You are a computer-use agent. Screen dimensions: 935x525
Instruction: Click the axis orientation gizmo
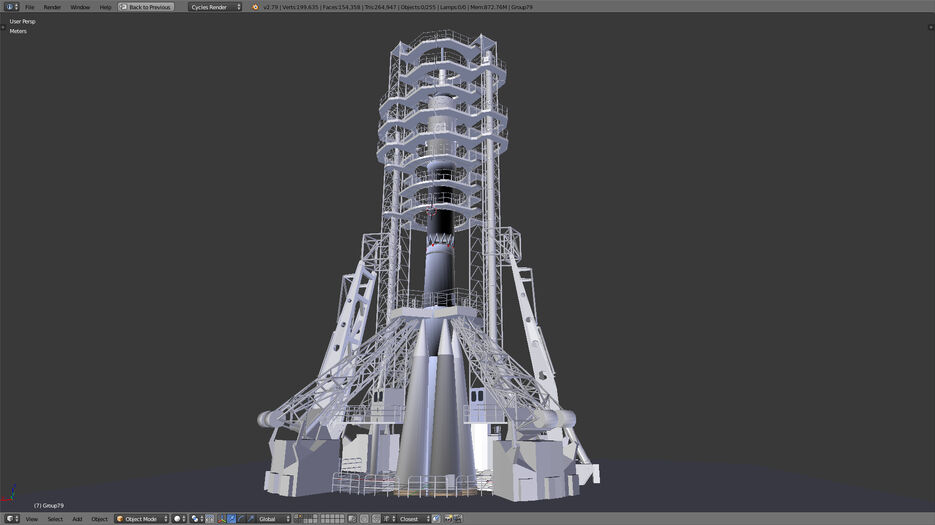coord(10,494)
